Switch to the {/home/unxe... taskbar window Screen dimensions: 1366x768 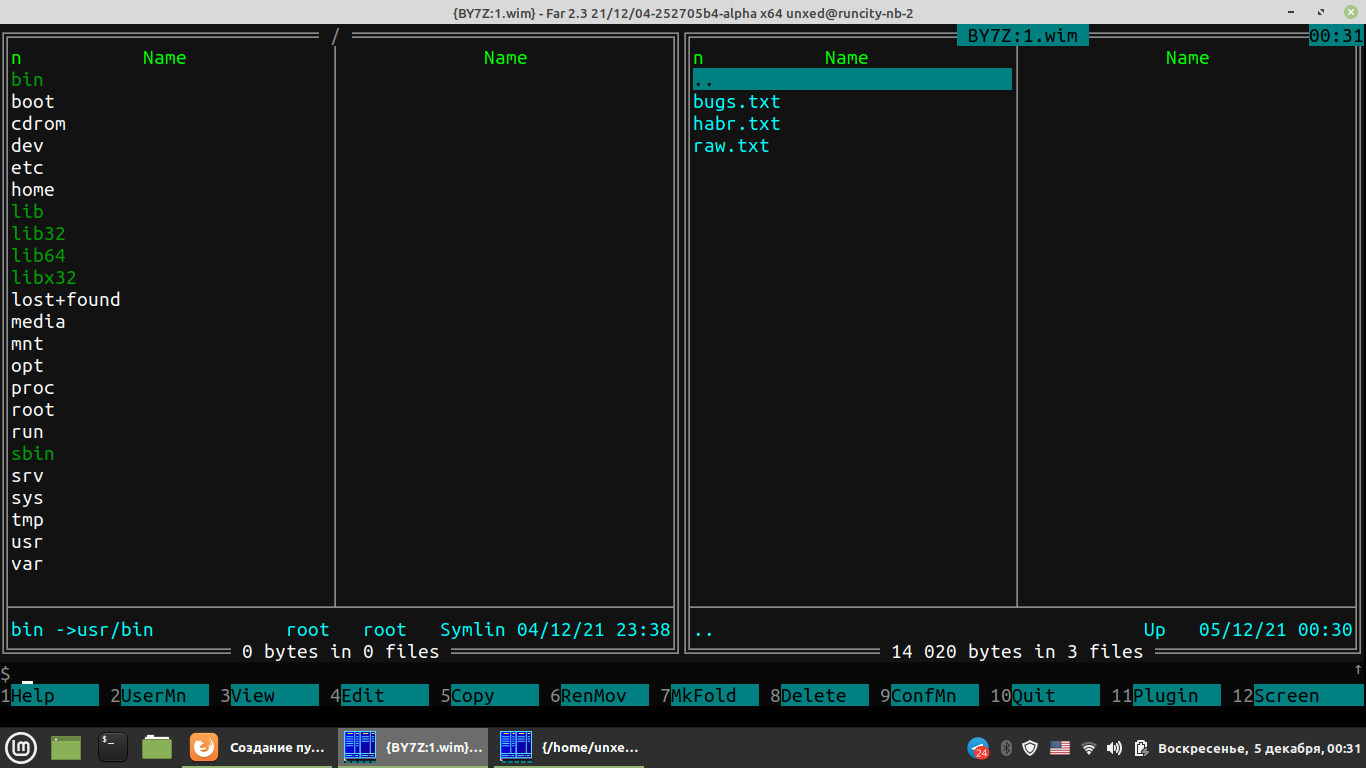pos(570,747)
